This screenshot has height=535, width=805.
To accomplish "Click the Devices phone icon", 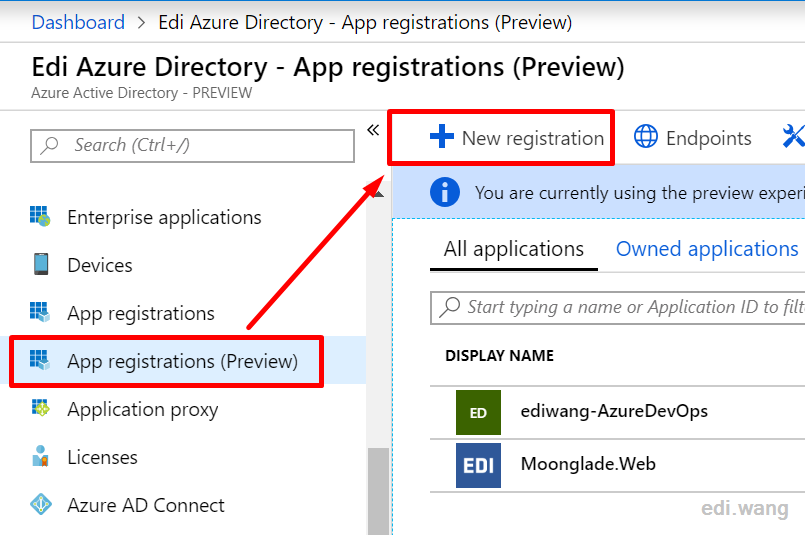I will click(x=41, y=264).
